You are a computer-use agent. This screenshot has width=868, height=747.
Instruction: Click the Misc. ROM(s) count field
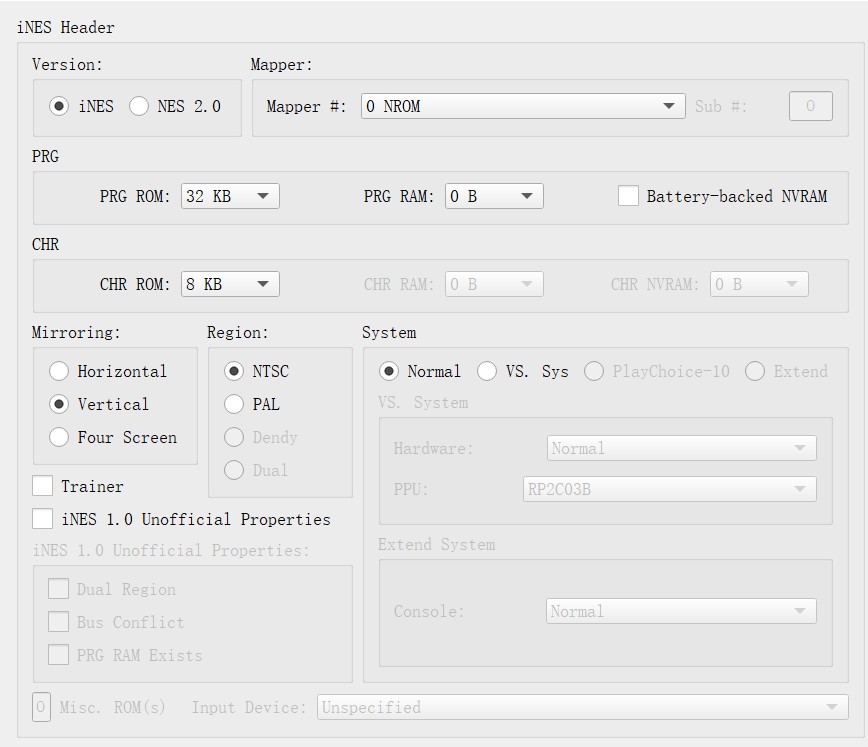click(x=41, y=707)
